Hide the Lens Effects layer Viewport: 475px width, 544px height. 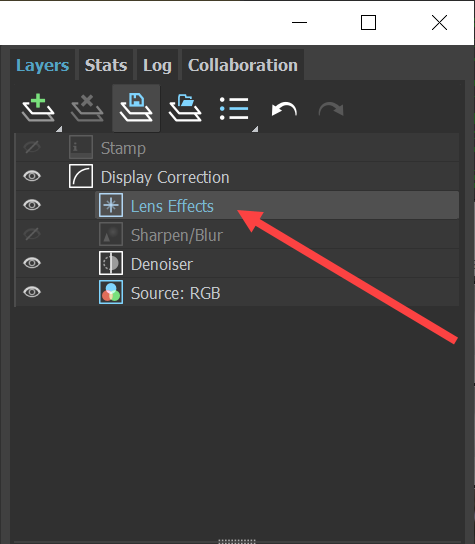32,205
